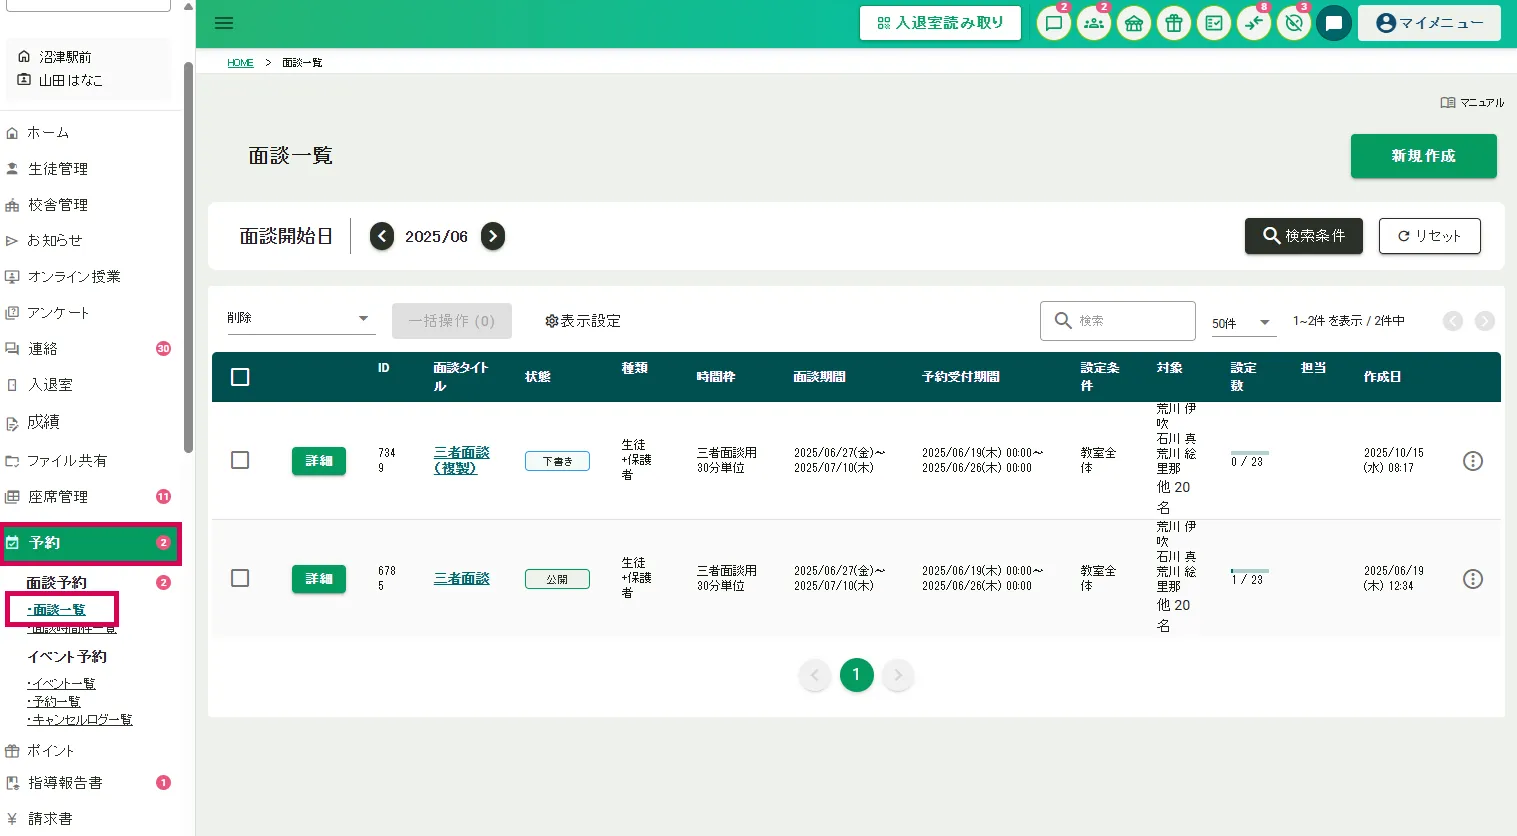The image size is (1517, 836).
Task: Open the gift box icon in header
Action: 1174,23
